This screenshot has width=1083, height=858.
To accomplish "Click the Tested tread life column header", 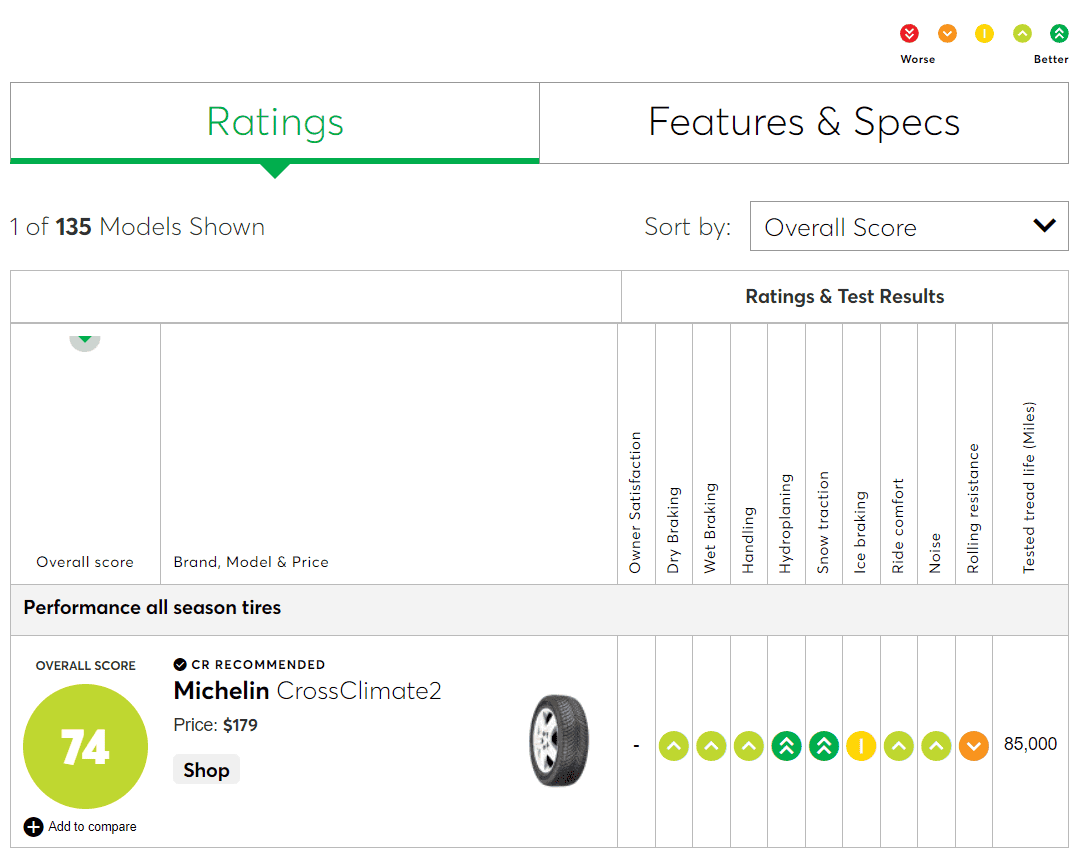I will pos(1030,488).
